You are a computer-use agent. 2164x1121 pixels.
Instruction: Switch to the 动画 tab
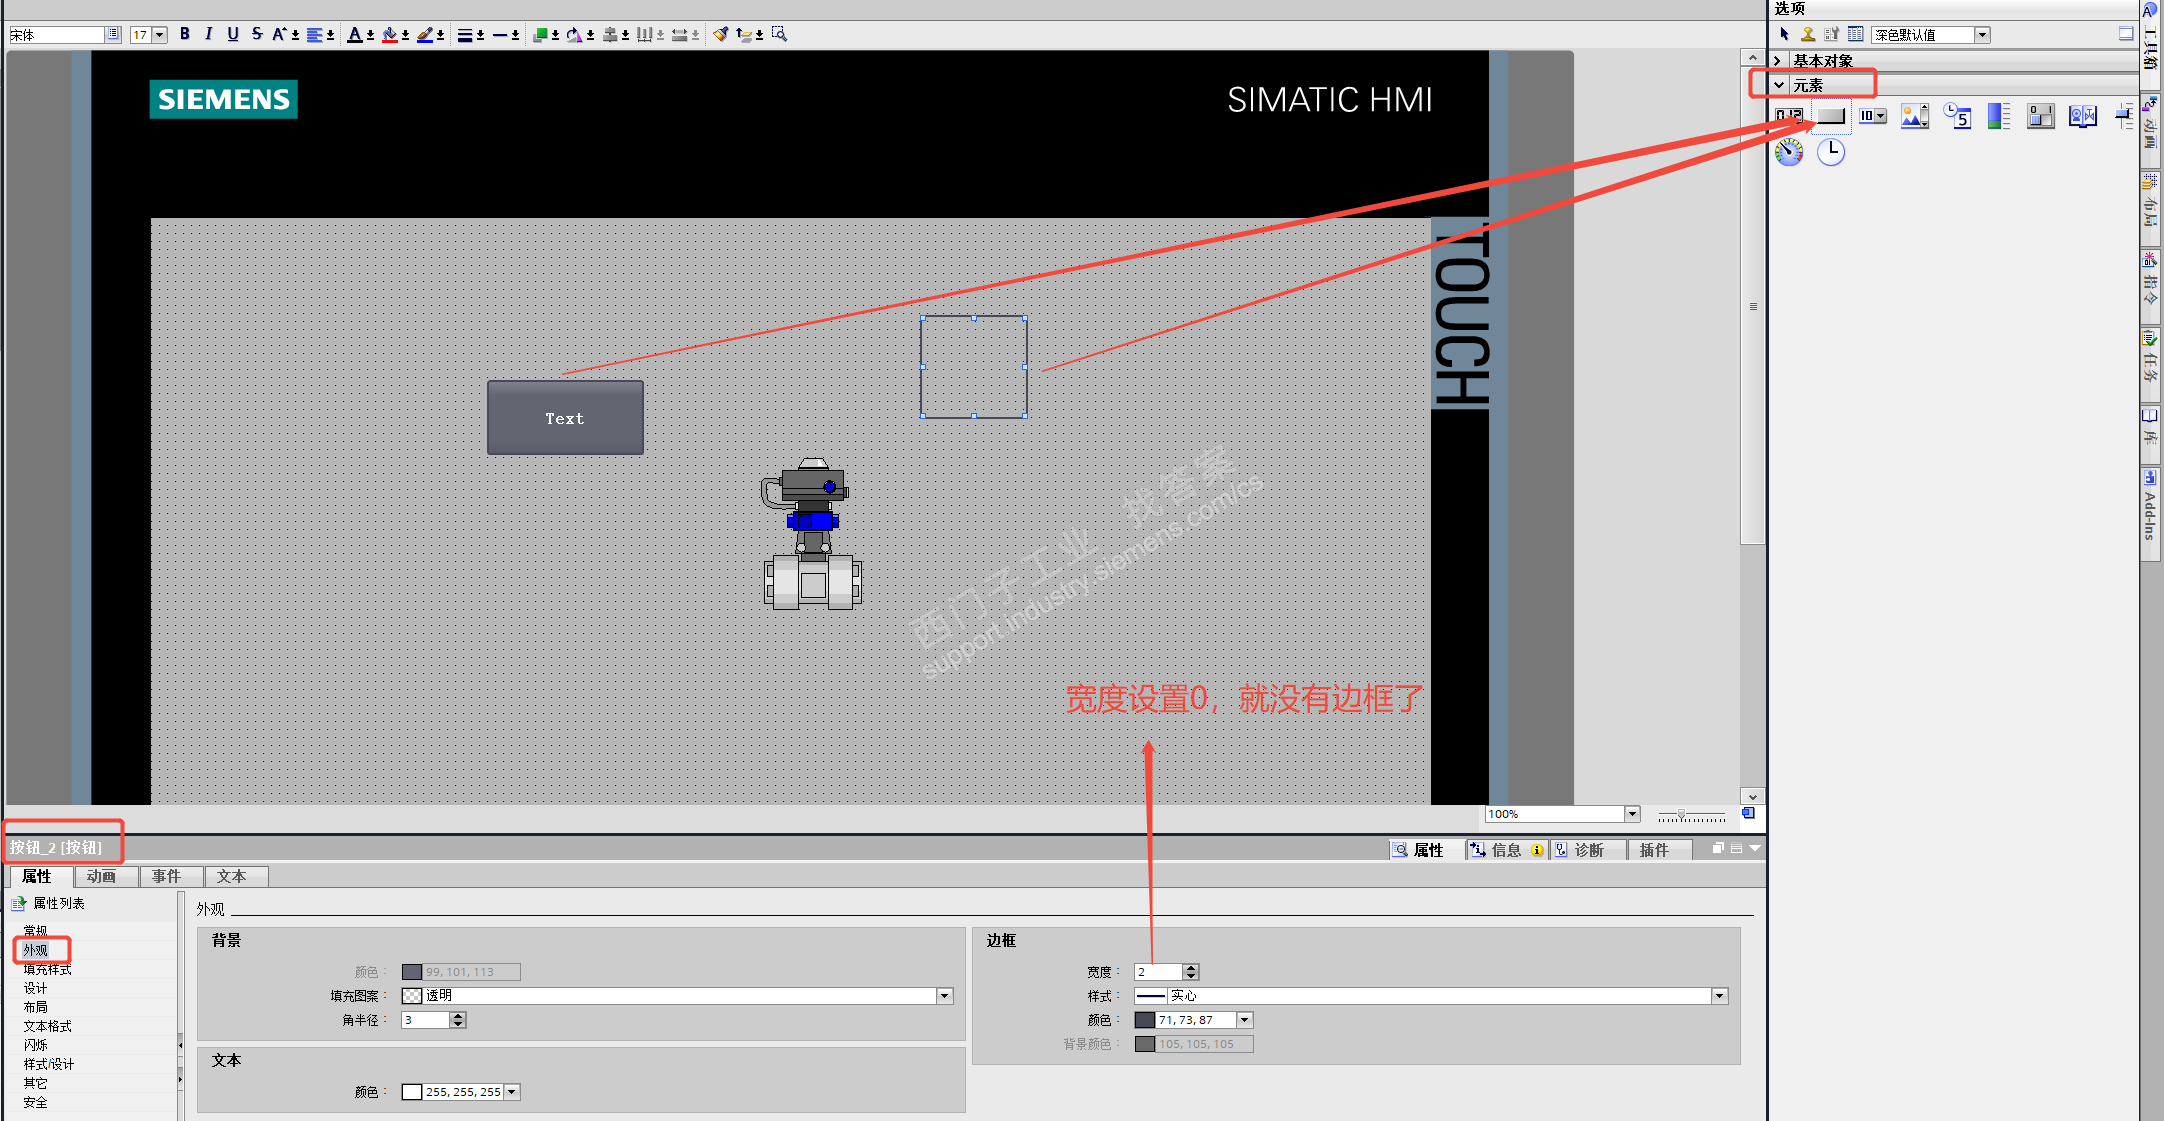[101, 877]
